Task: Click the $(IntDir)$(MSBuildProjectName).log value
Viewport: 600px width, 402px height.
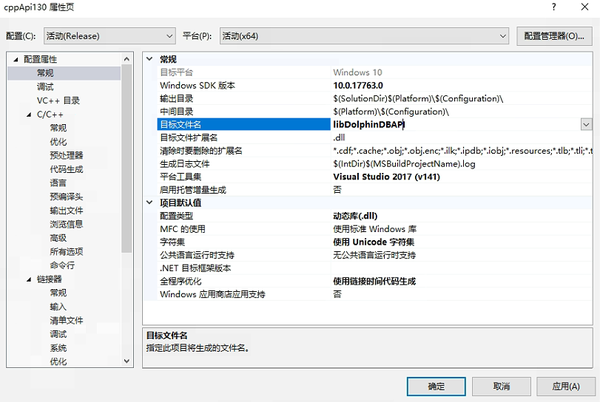Action: [404, 164]
